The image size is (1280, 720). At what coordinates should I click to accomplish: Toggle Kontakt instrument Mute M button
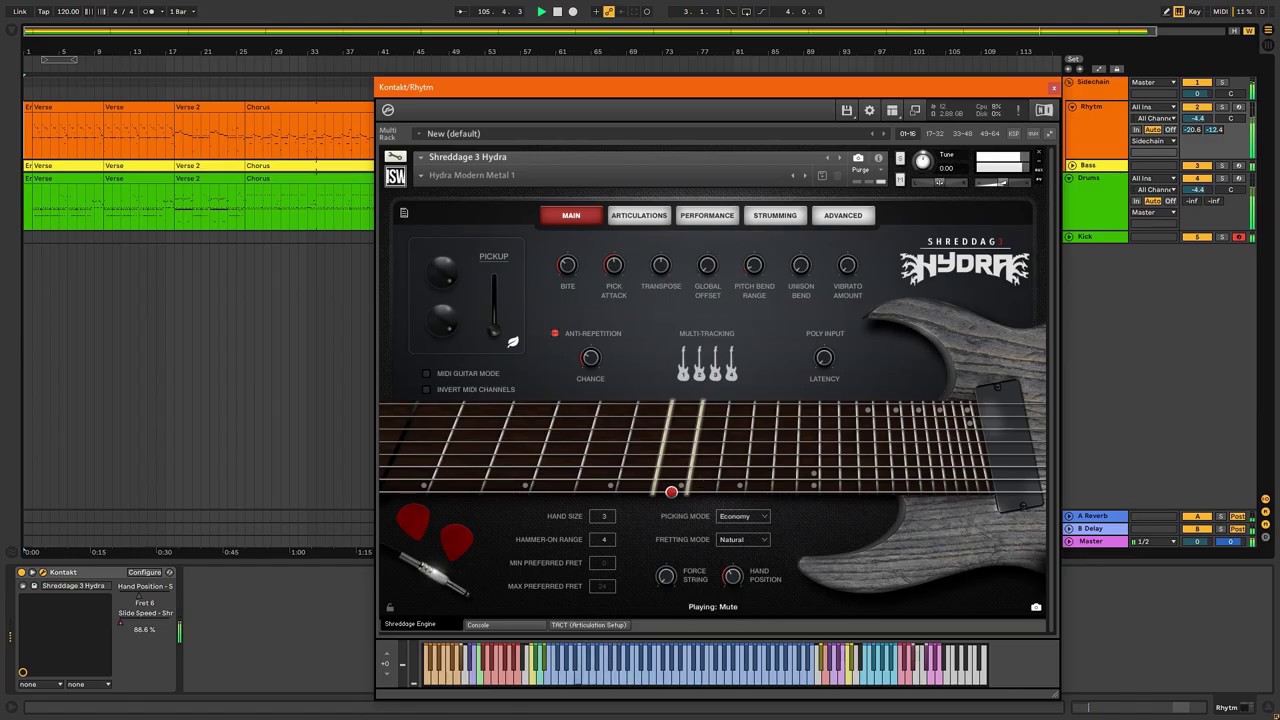[900, 180]
